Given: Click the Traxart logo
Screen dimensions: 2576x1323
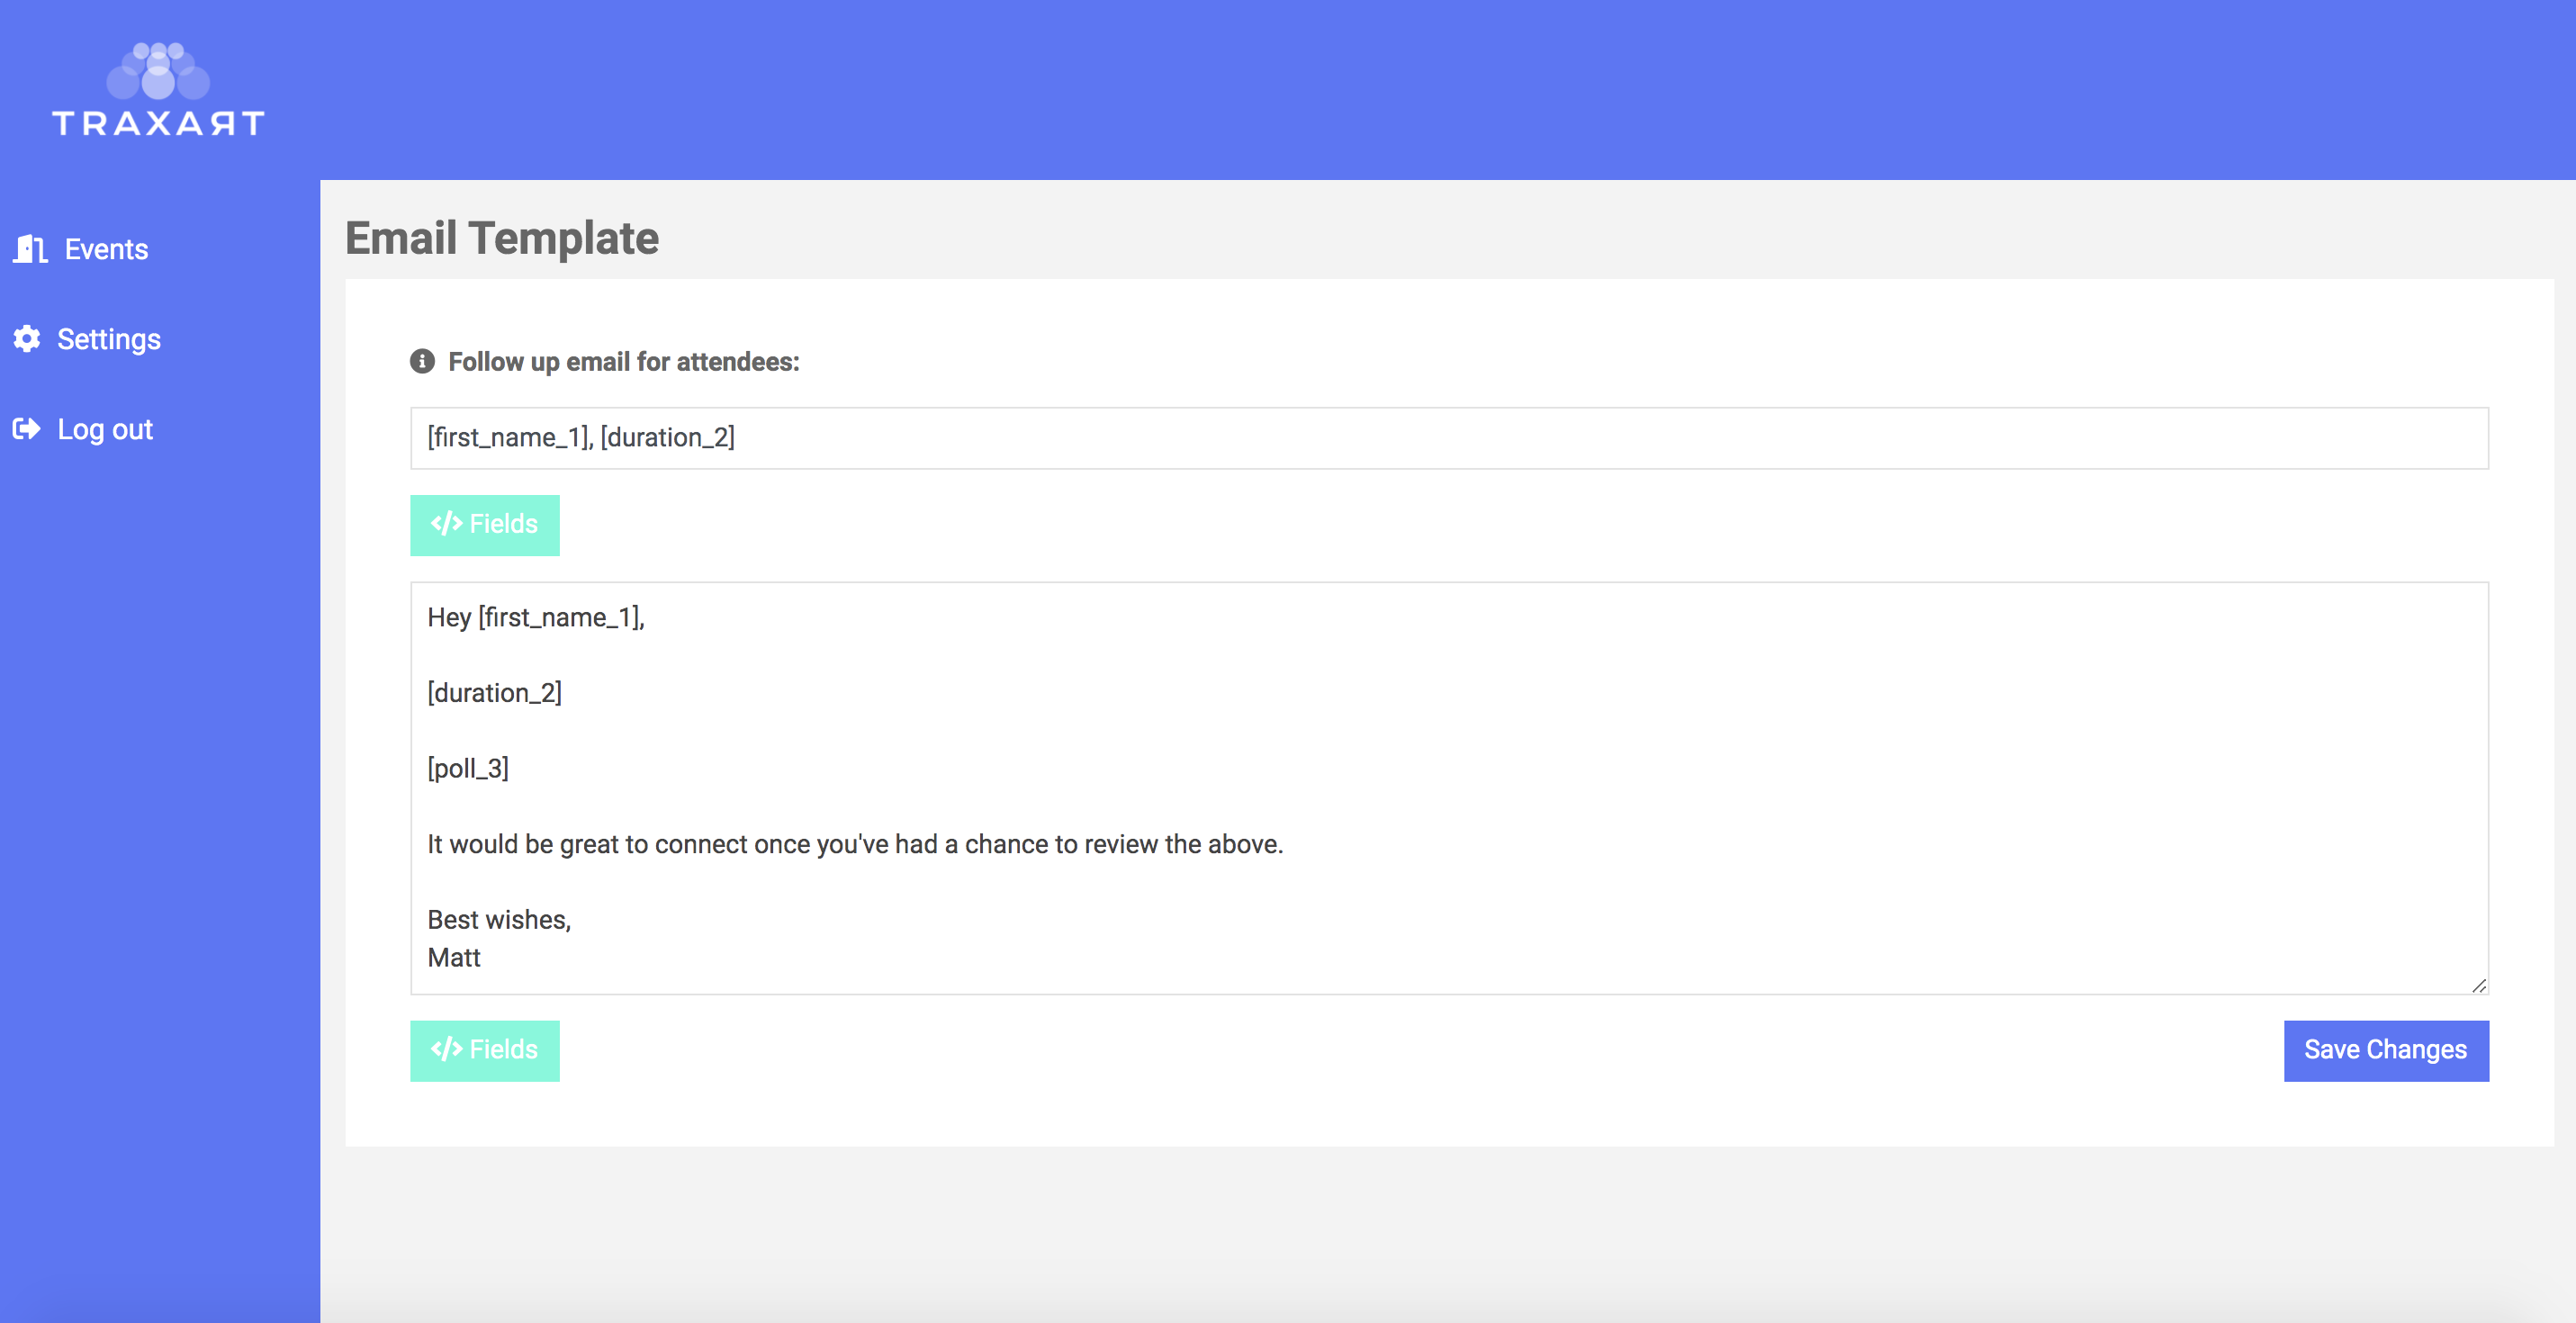Looking at the screenshot, I should click(158, 90).
